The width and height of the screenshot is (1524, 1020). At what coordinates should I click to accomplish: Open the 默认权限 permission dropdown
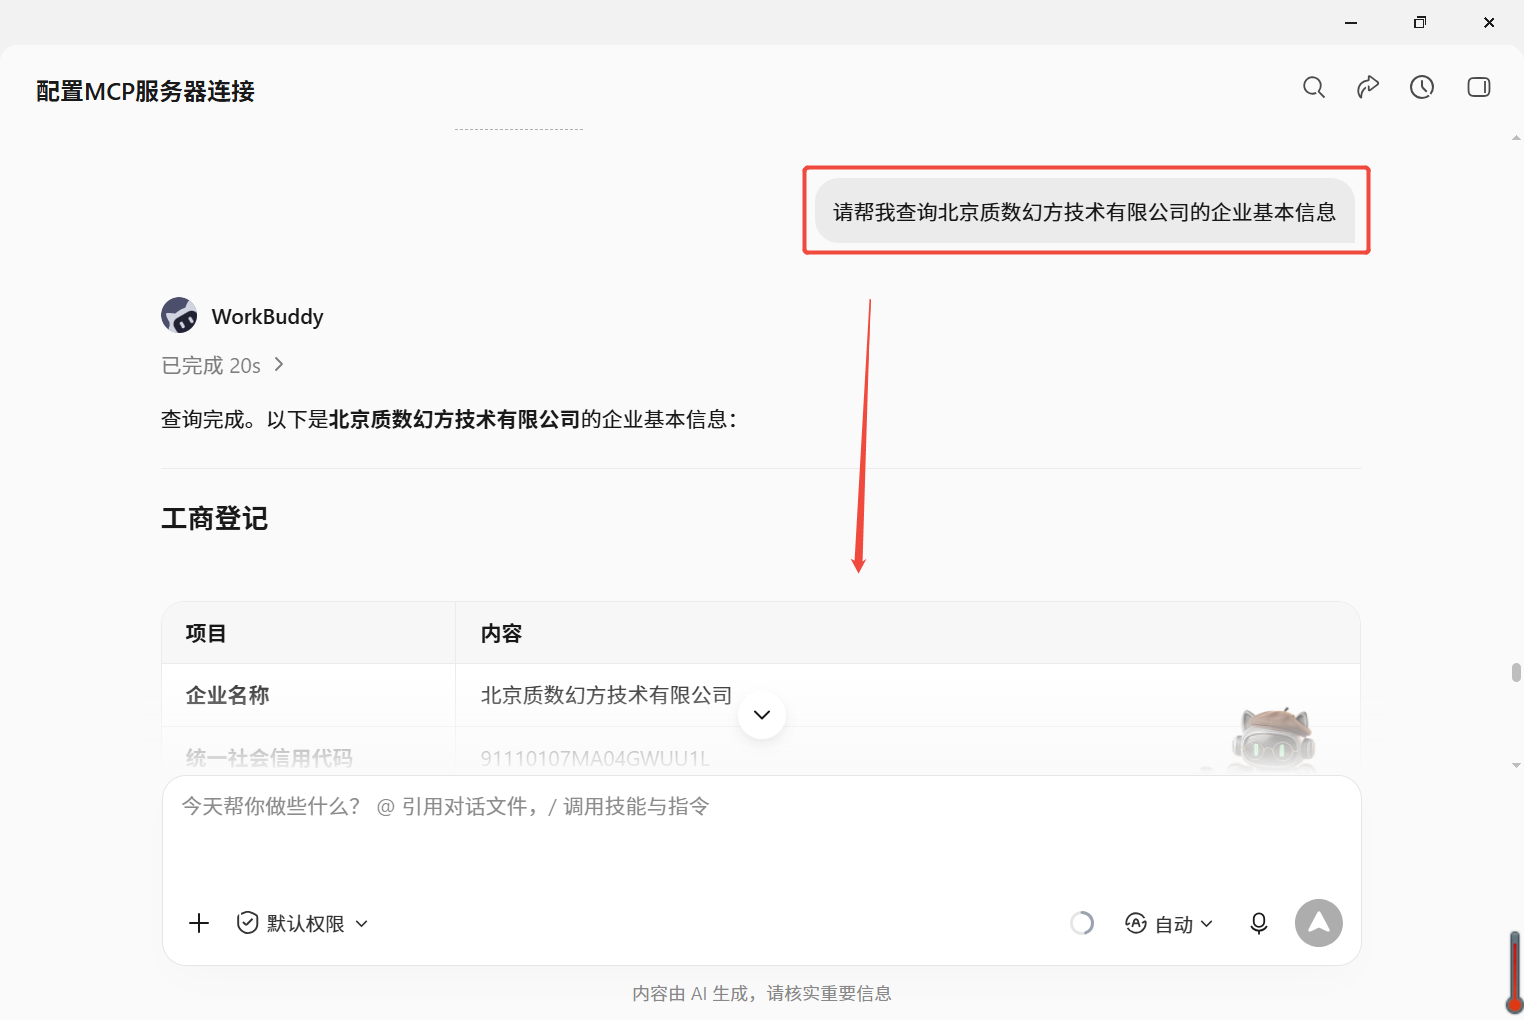point(303,923)
